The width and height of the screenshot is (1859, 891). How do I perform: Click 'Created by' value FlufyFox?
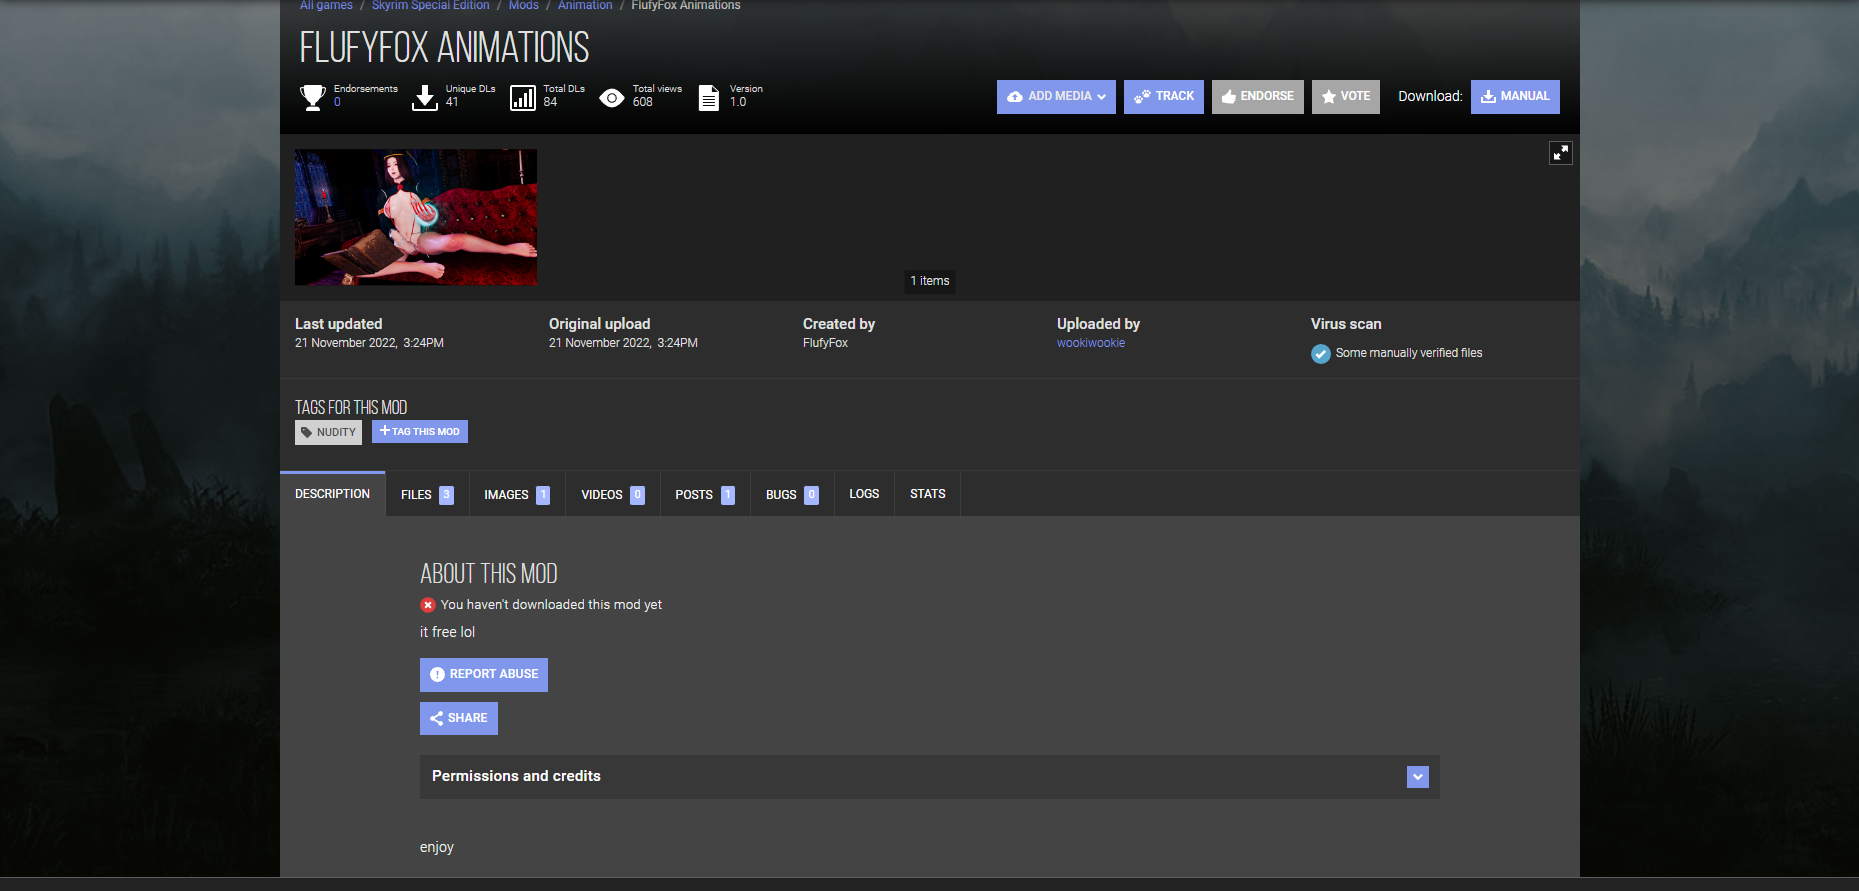(825, 343)
